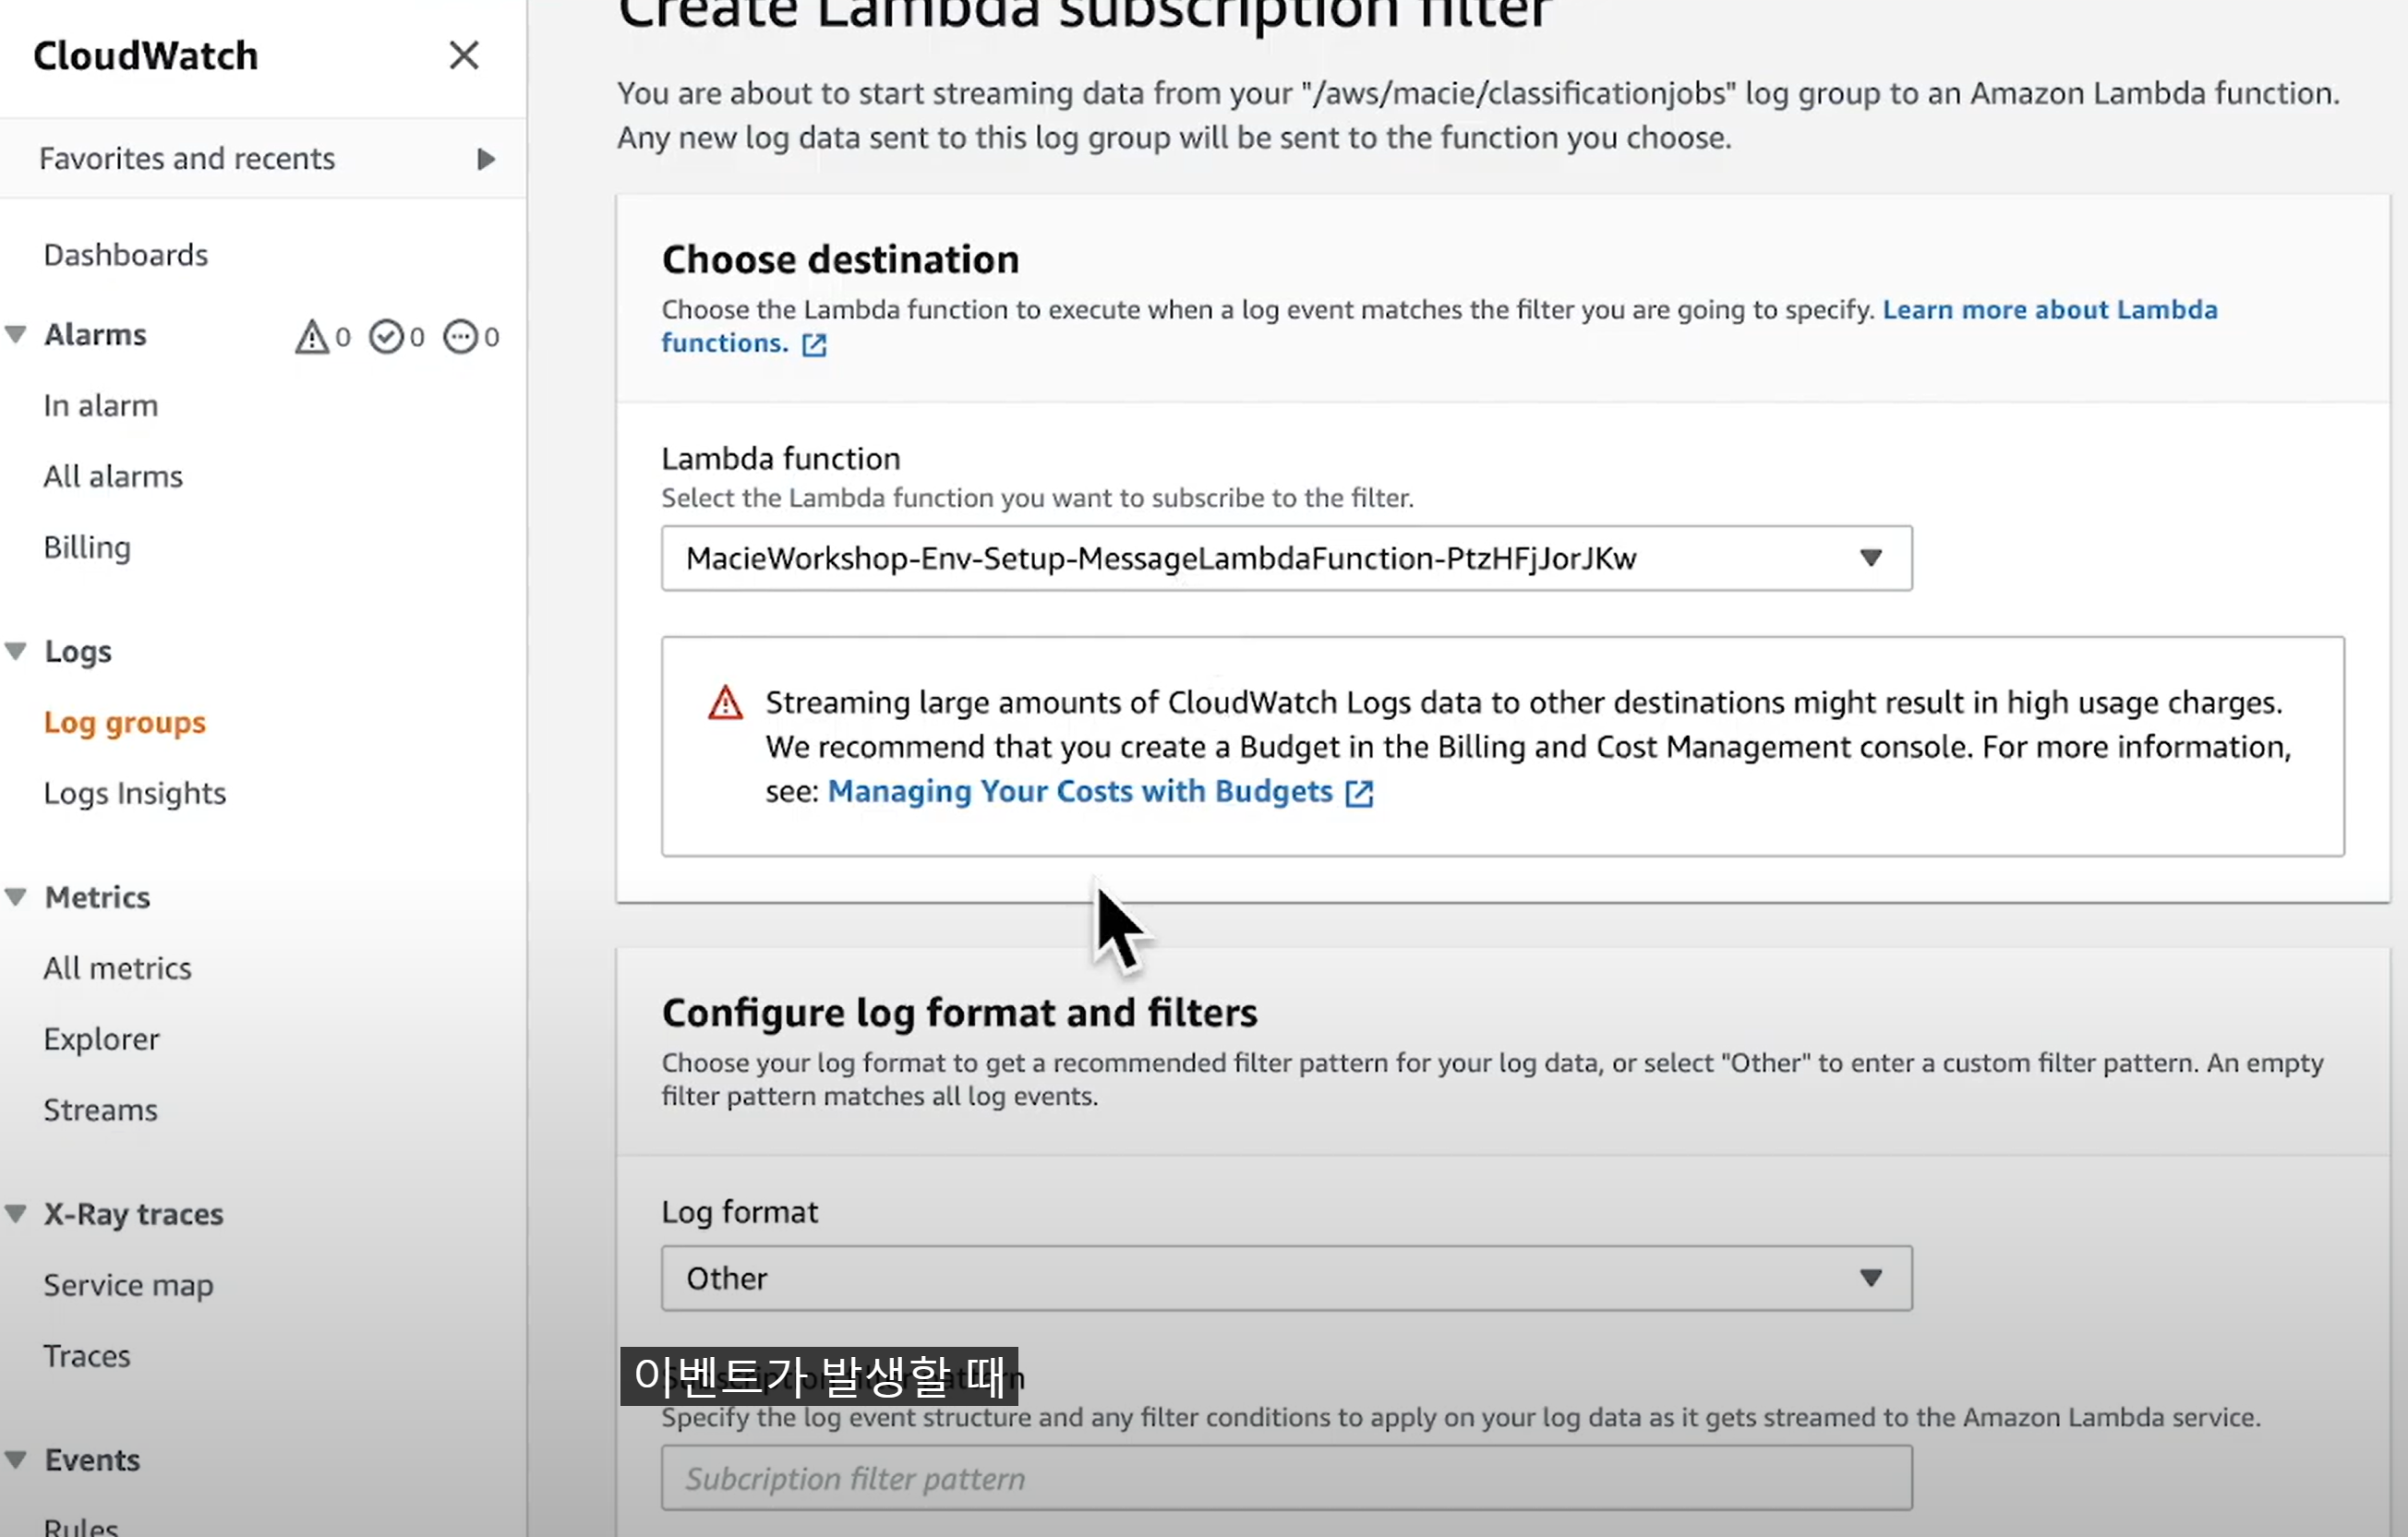Click the OK alarms checkmark icon
Image resolution: width=2408 pixels, height=1537 pixels.
point(386,336)
